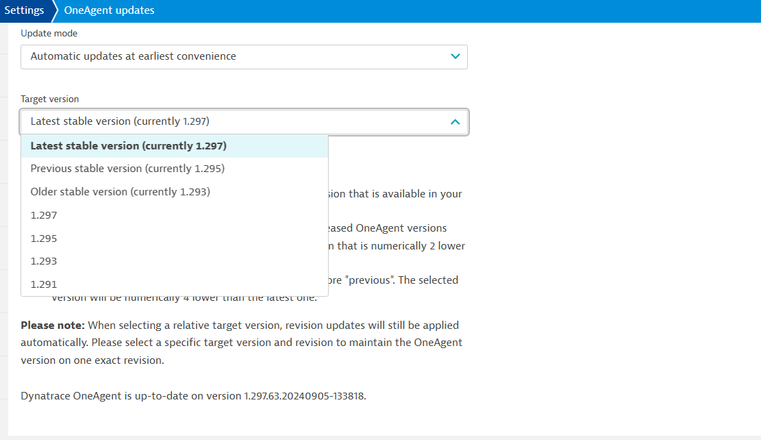Viewport: 761px width, 440px height.
Task: Click the bold Please note text
Action: pos(53,326)
